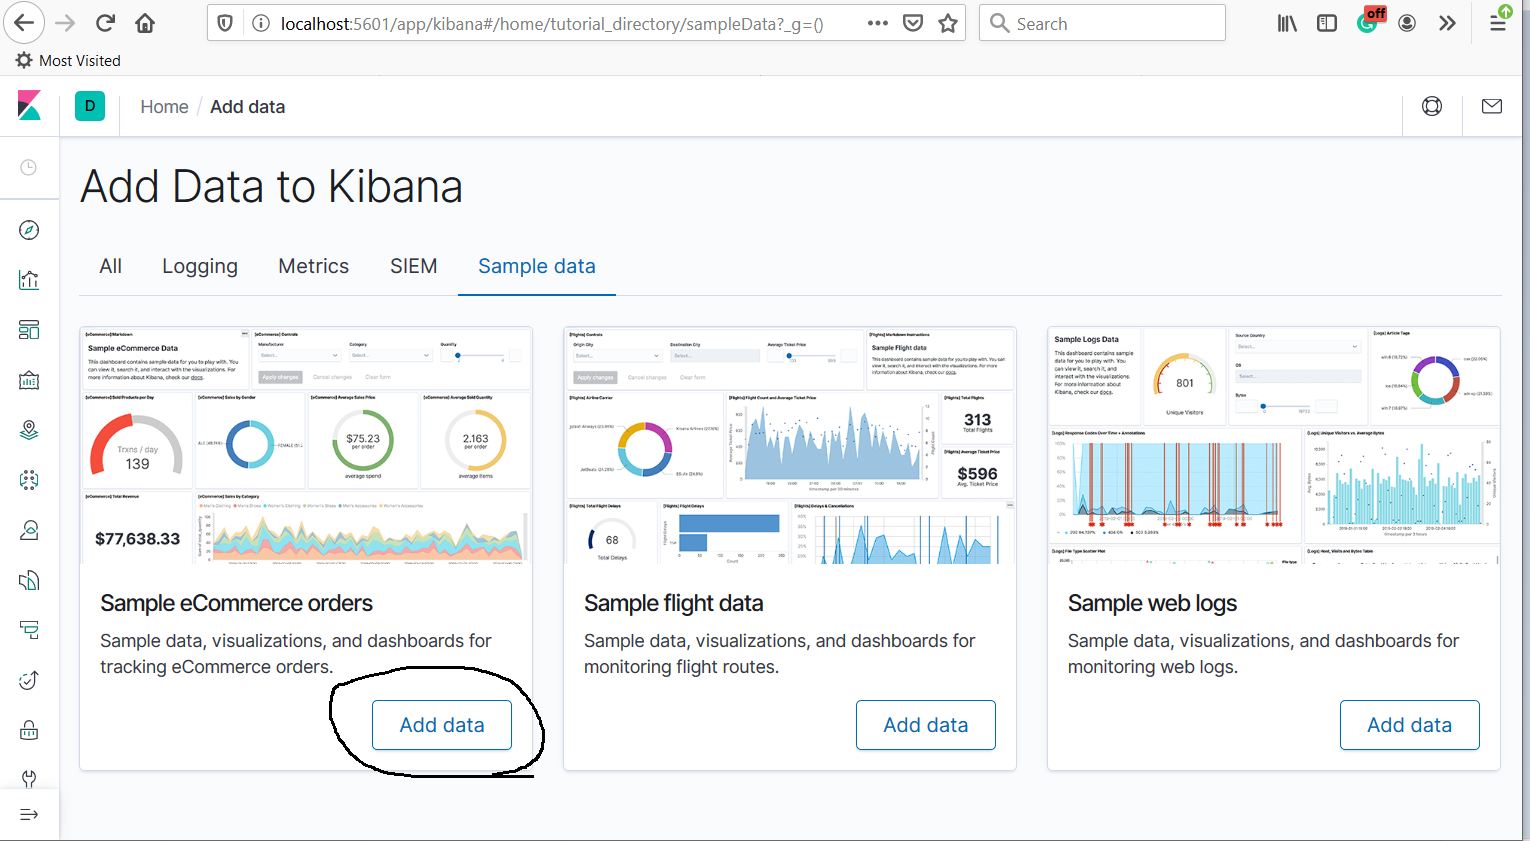This screenshot has height=841, width=1530.
Task: Open Visualize chart icon in sidebar
Action: tap(29, 280)
